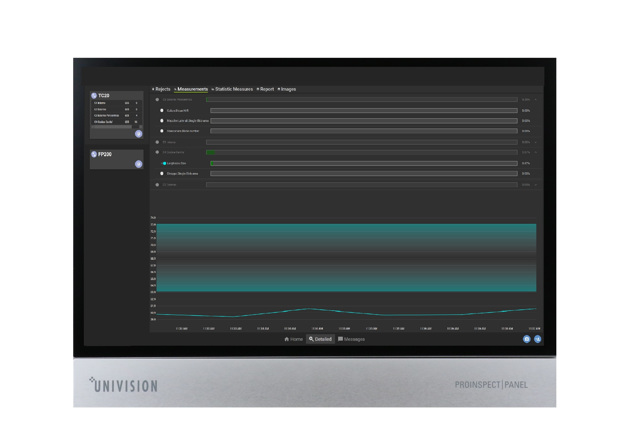The height and width of the screenshot is (437, 630).
Task: Click the grey circle icon of the second group
Action: 157,142
